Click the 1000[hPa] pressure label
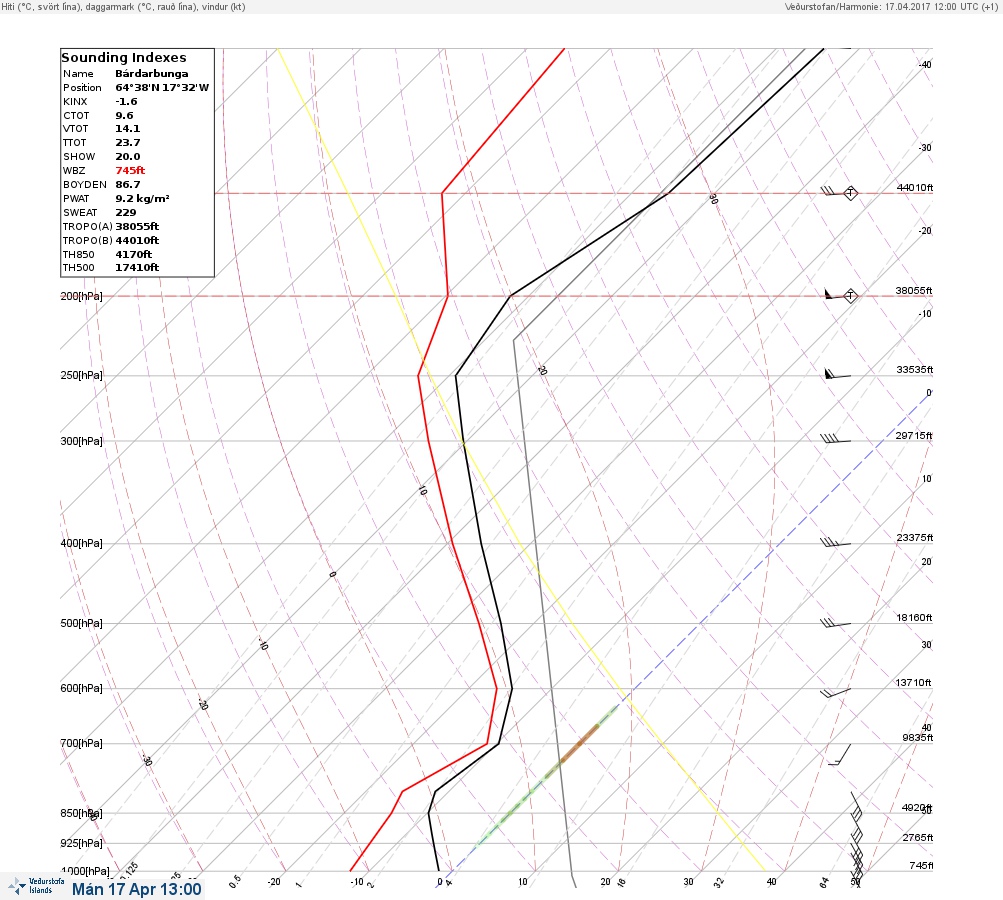 [x=84, y=872]
